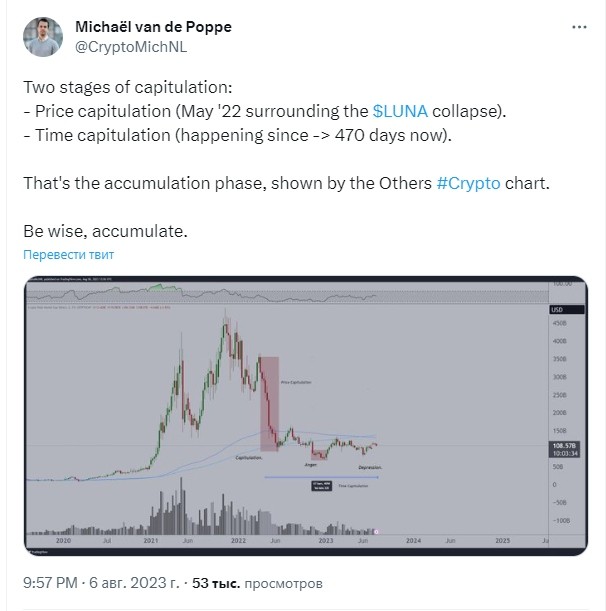Image resolution: width=606 pixels, height=611 pixels.
Task: Click the $LUNA cashtag link
Action: [x=400, y=111]
